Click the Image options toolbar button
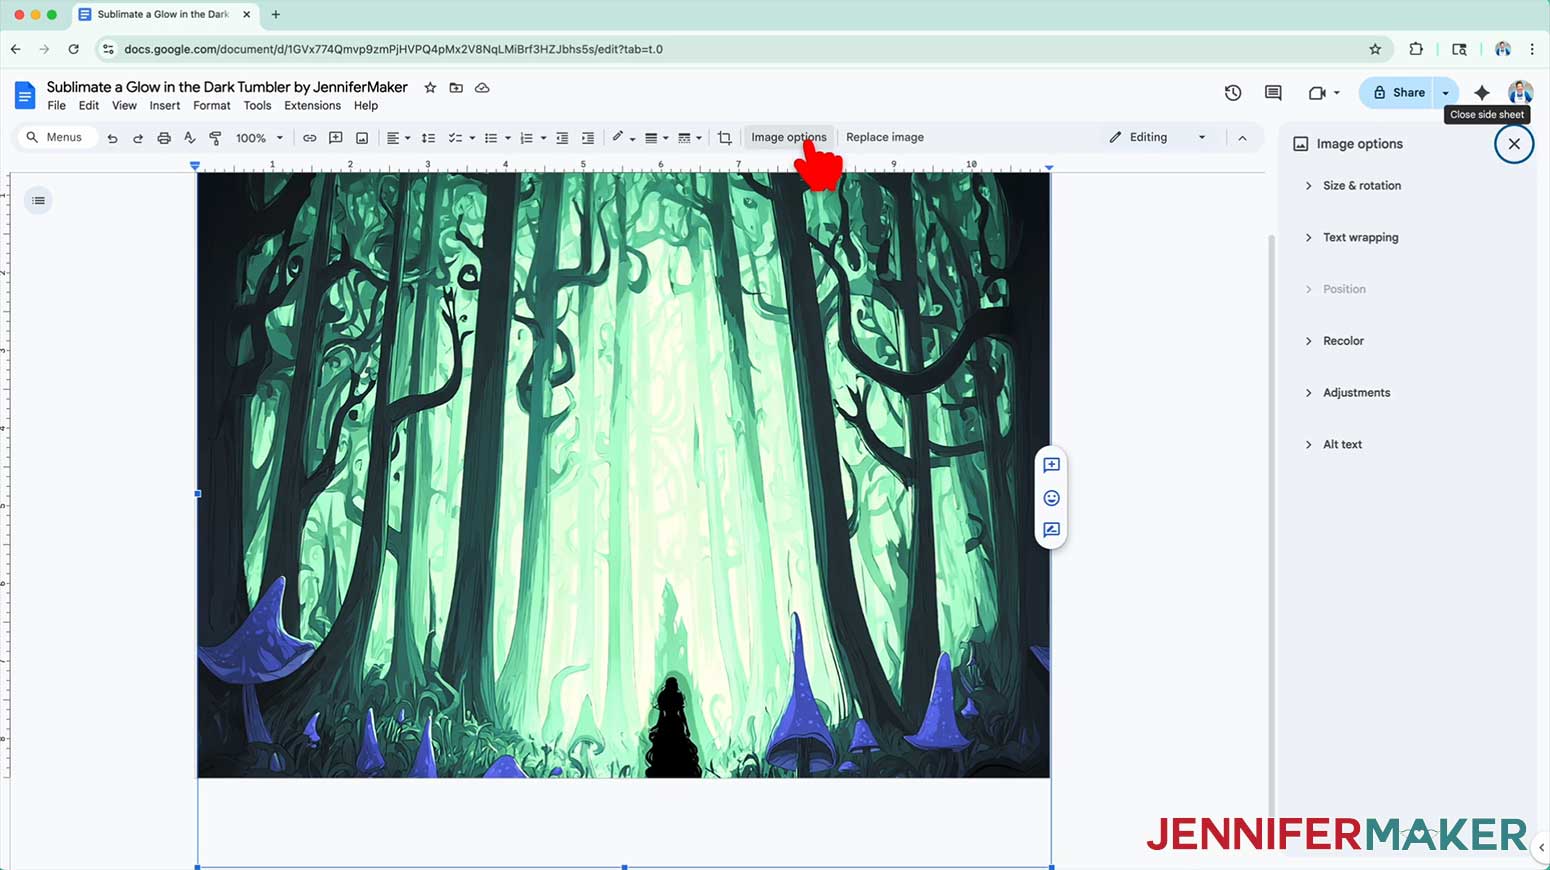The height and width of the screenshot is (870, 1550). point(789,138)
